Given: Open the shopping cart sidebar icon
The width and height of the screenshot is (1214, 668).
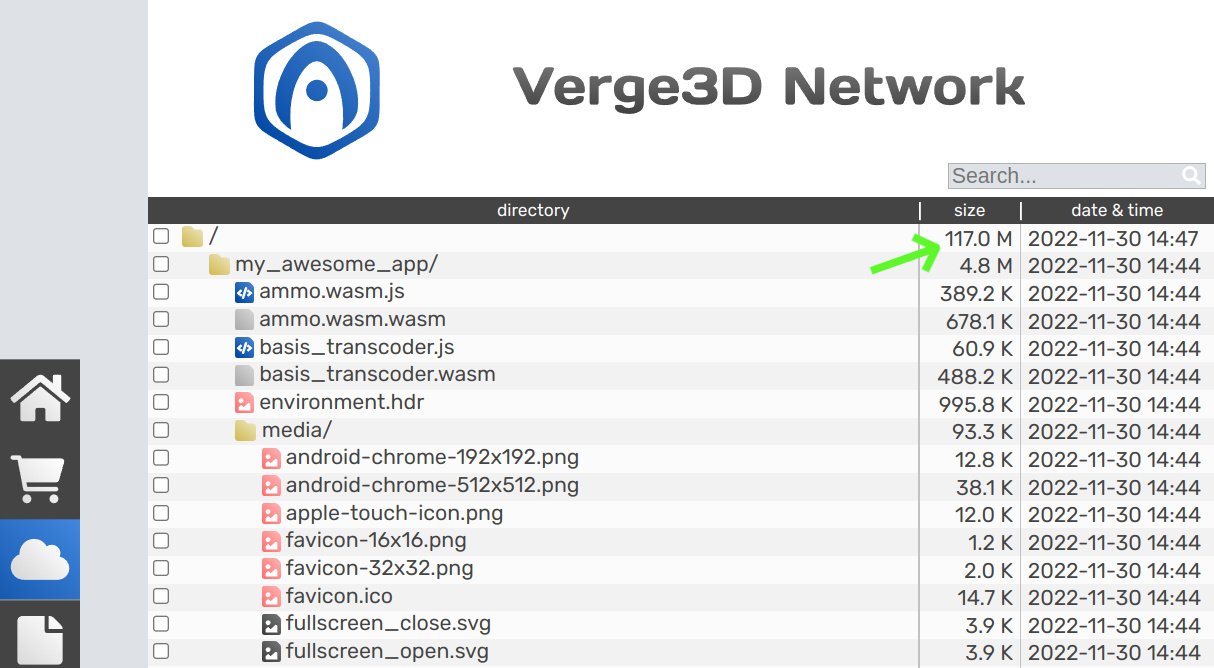Looking at the screenshot, I should click(x=40, y=479).
